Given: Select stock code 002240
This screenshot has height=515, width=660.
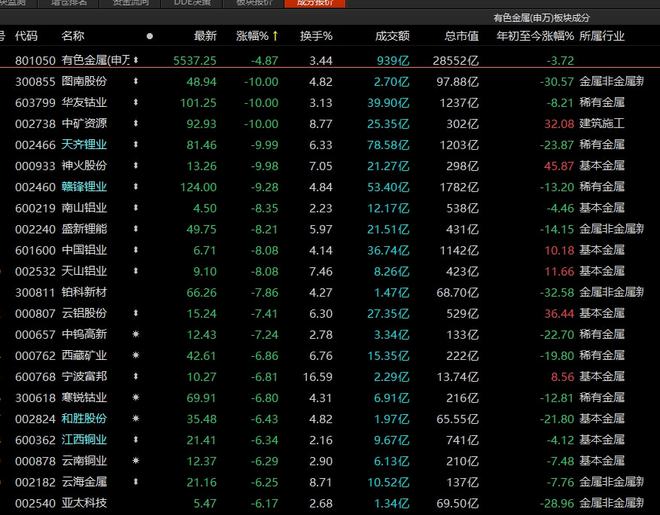Looking at the screenshot, I should [x=35, y=229].
